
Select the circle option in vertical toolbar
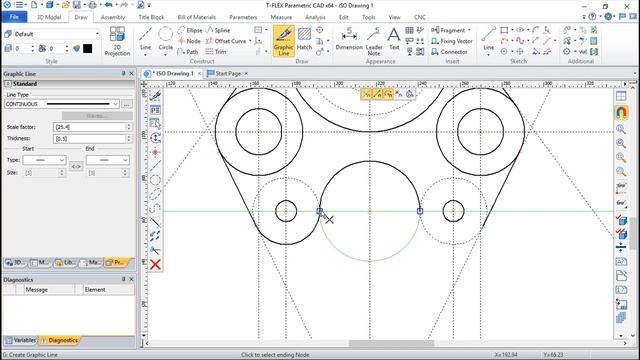[155, 180]
